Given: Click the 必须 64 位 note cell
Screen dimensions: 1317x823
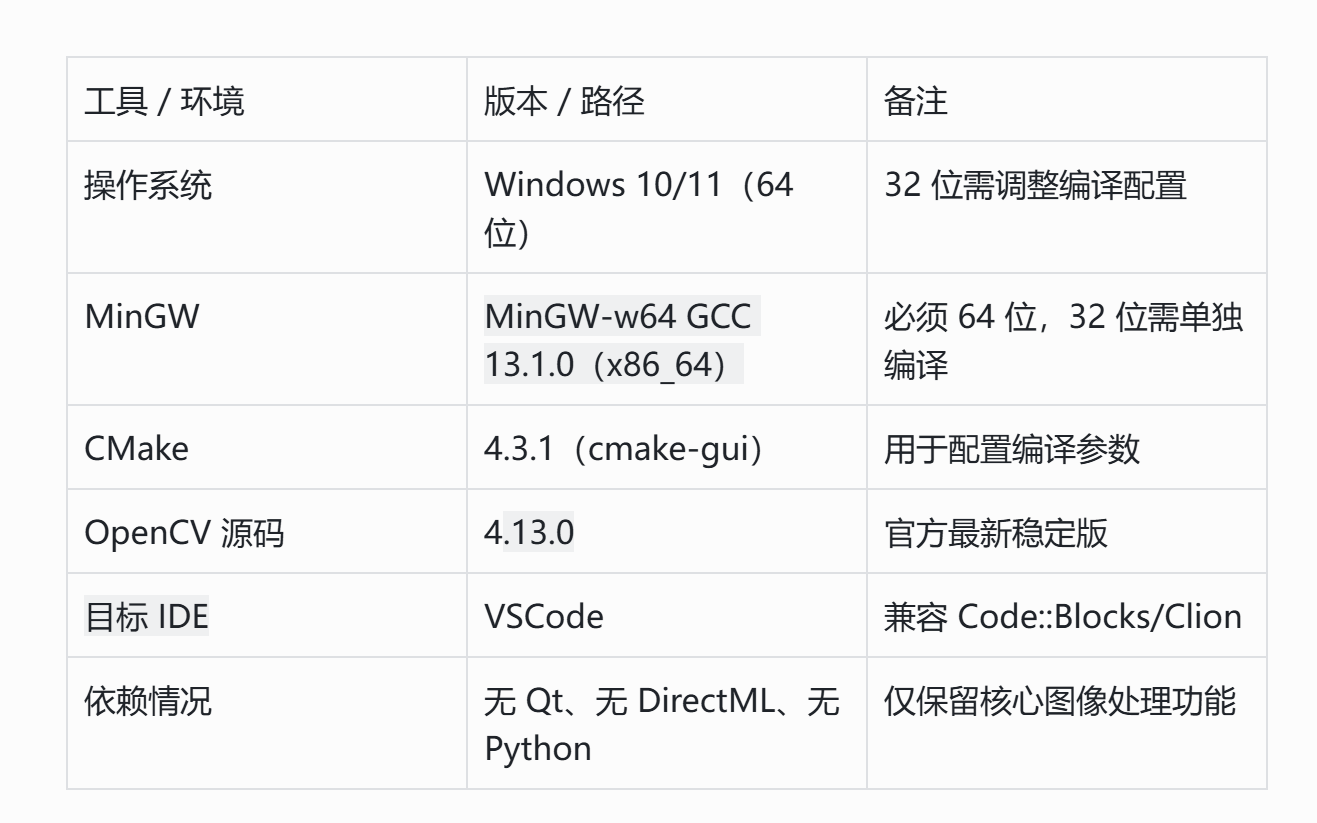Looking at the screenshot, I should [1064, 339].
